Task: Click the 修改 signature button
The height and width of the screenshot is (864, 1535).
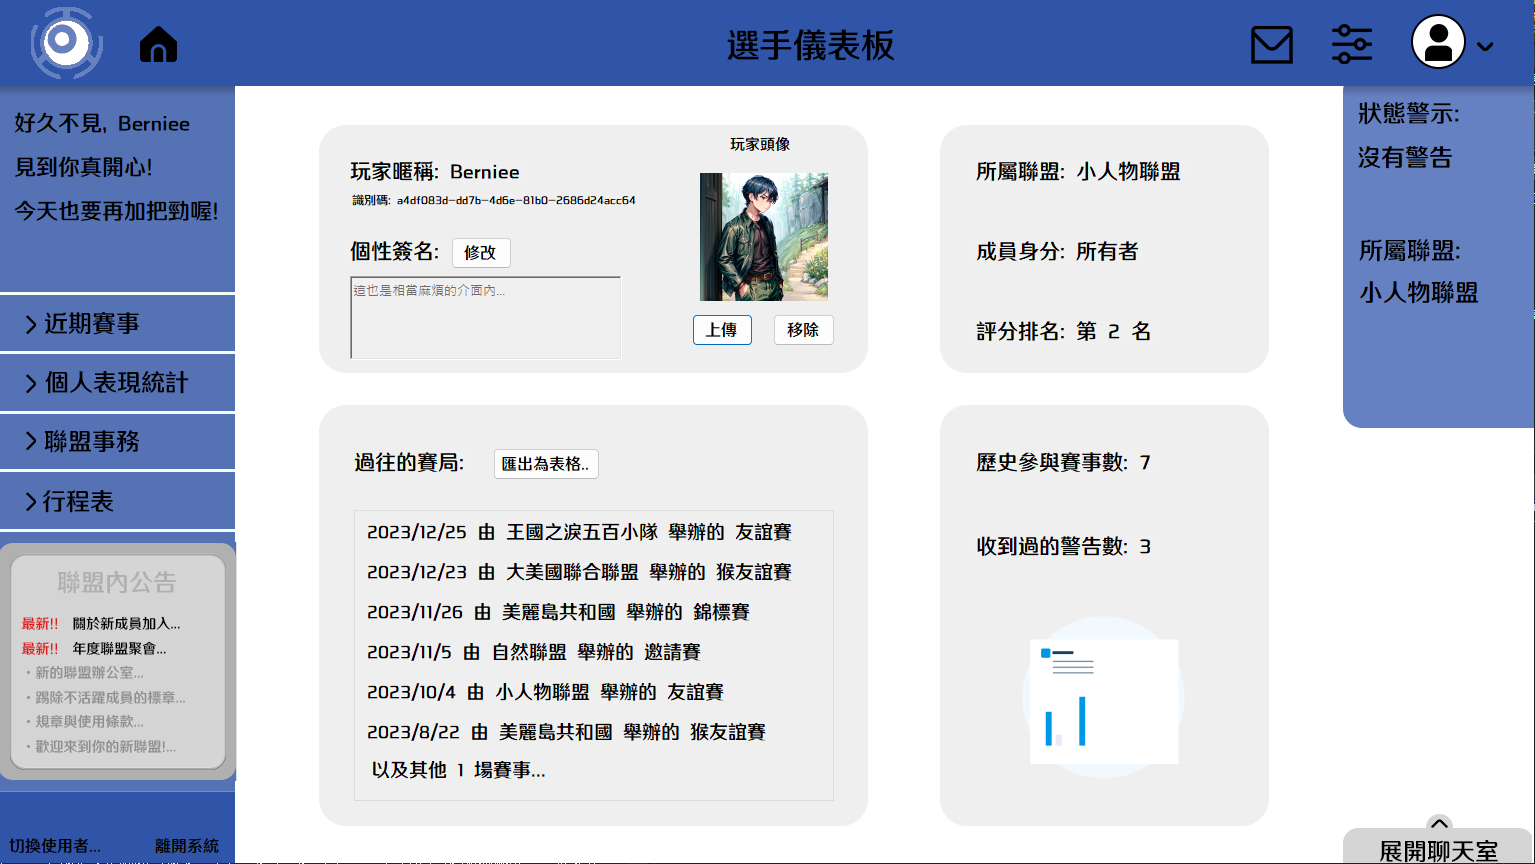Action: point(480,253)
